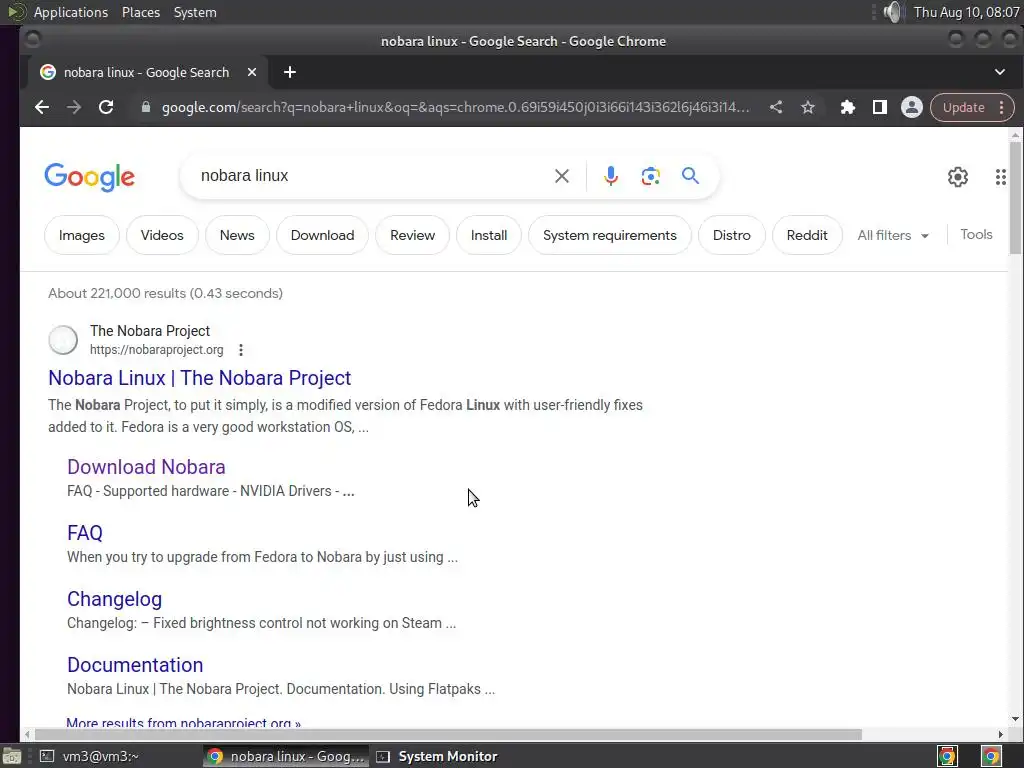
Task: Open Chrome extensions puzzle icon
Action: pos(848,107)
